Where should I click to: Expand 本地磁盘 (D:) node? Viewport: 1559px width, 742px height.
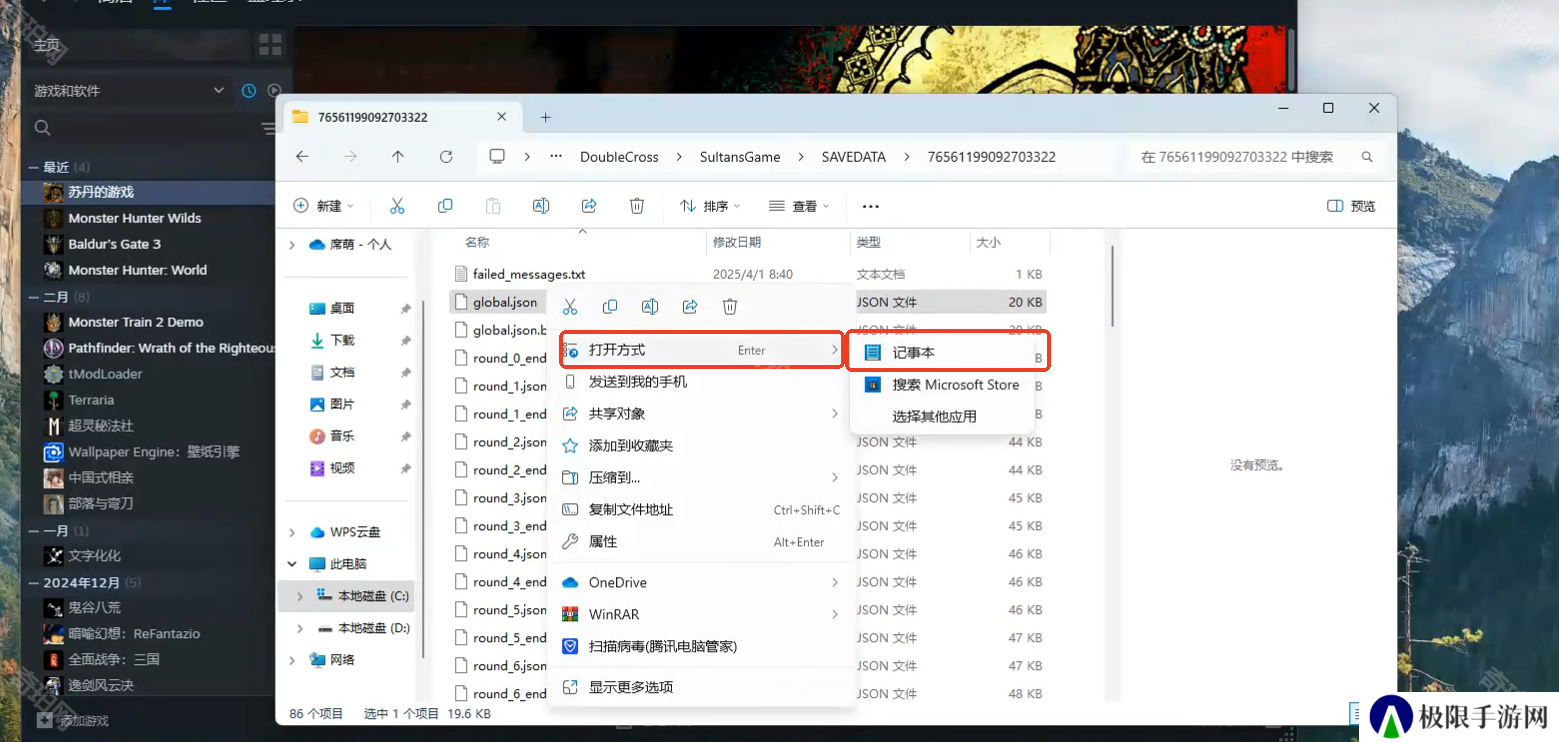300,628
